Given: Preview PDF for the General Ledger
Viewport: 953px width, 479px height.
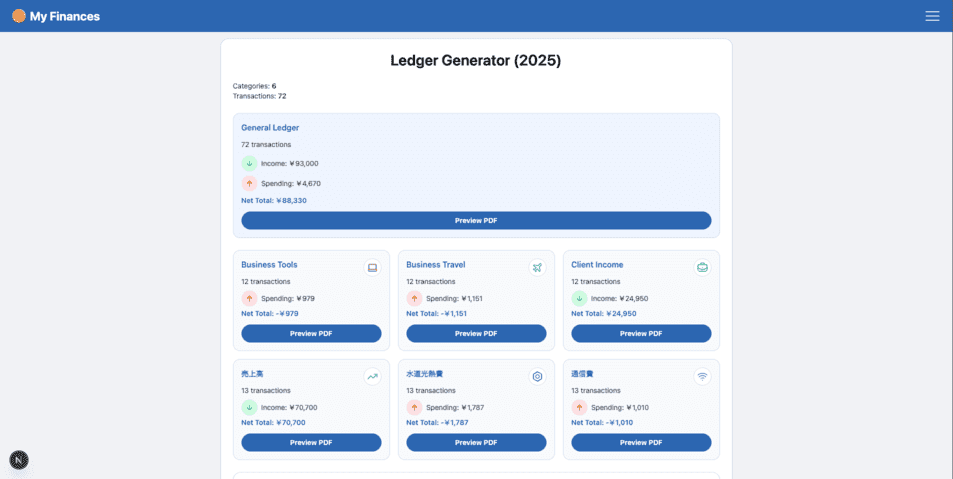Looking at the screenshot, I should pos(476,220).
